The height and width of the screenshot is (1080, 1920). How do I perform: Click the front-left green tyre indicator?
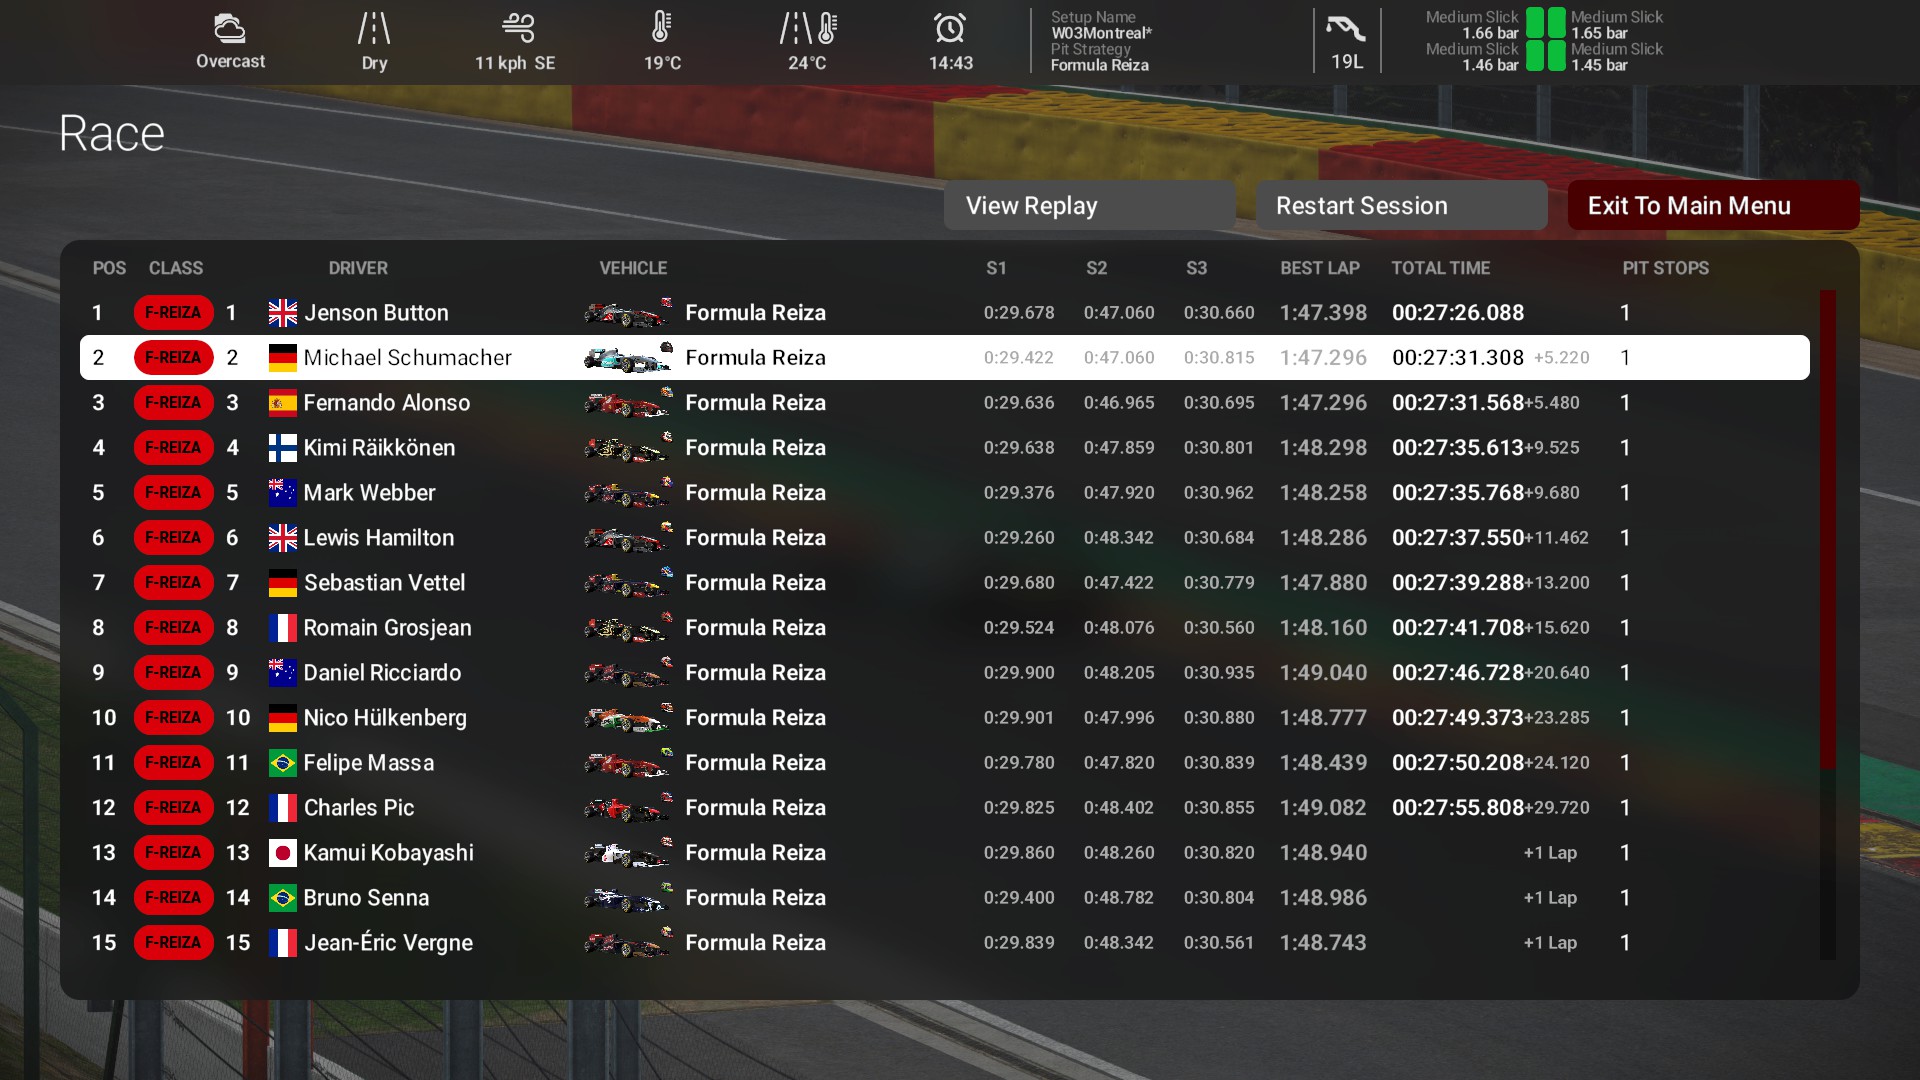click(x=1535, y=23)
